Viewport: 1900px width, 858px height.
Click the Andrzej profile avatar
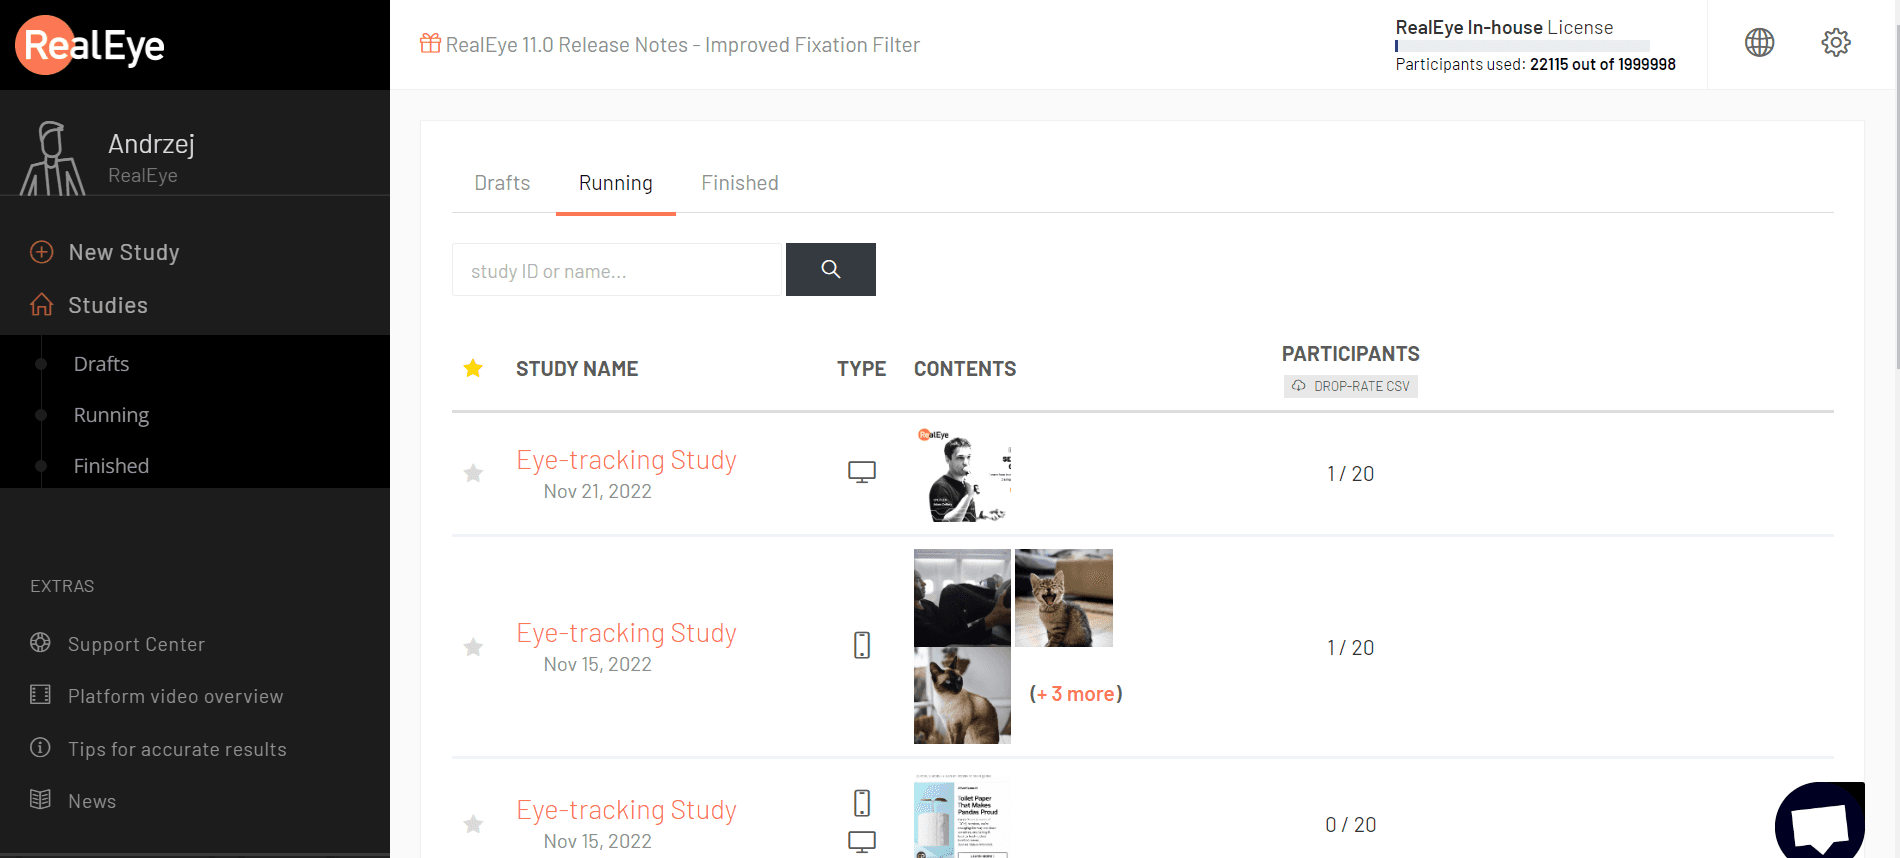point(53,158)
